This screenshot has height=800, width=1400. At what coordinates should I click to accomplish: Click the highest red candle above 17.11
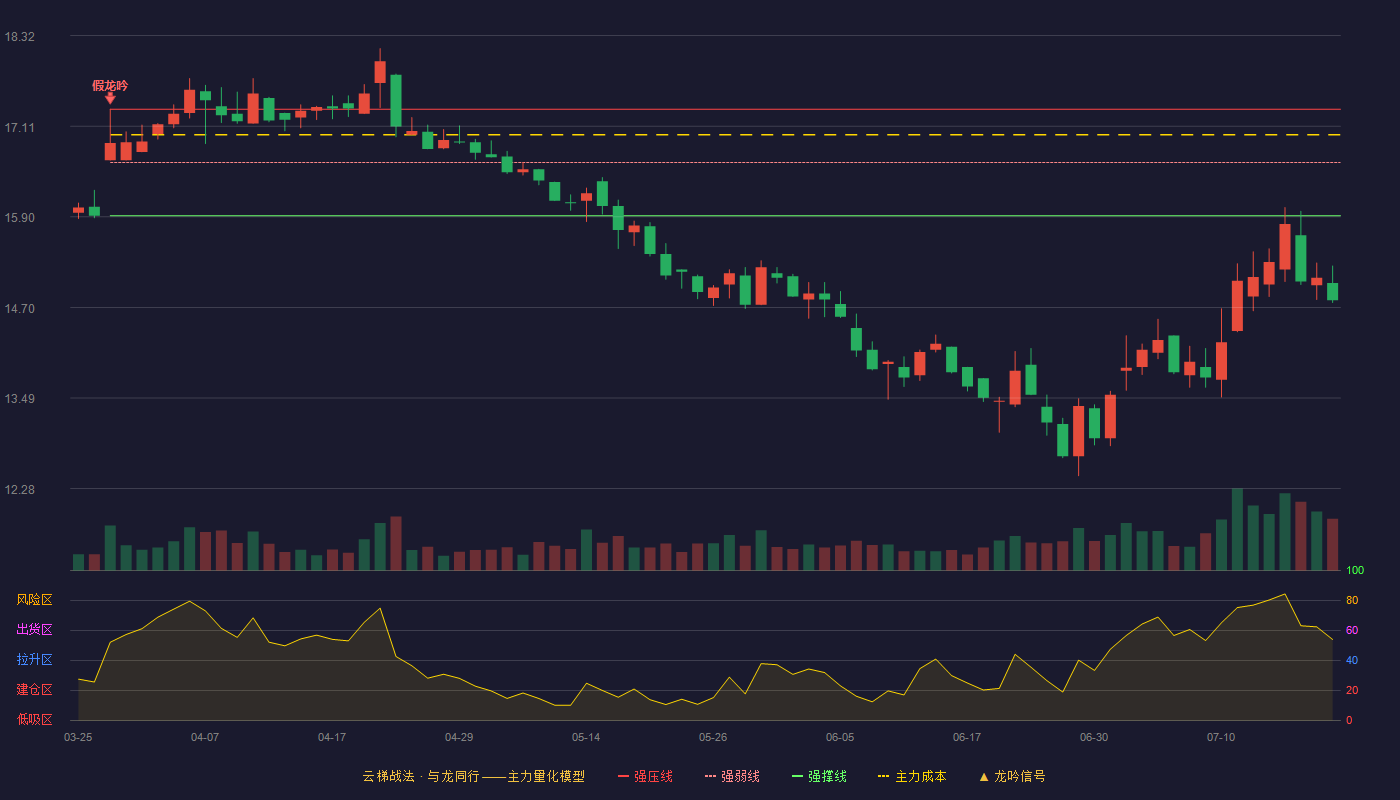380,71
